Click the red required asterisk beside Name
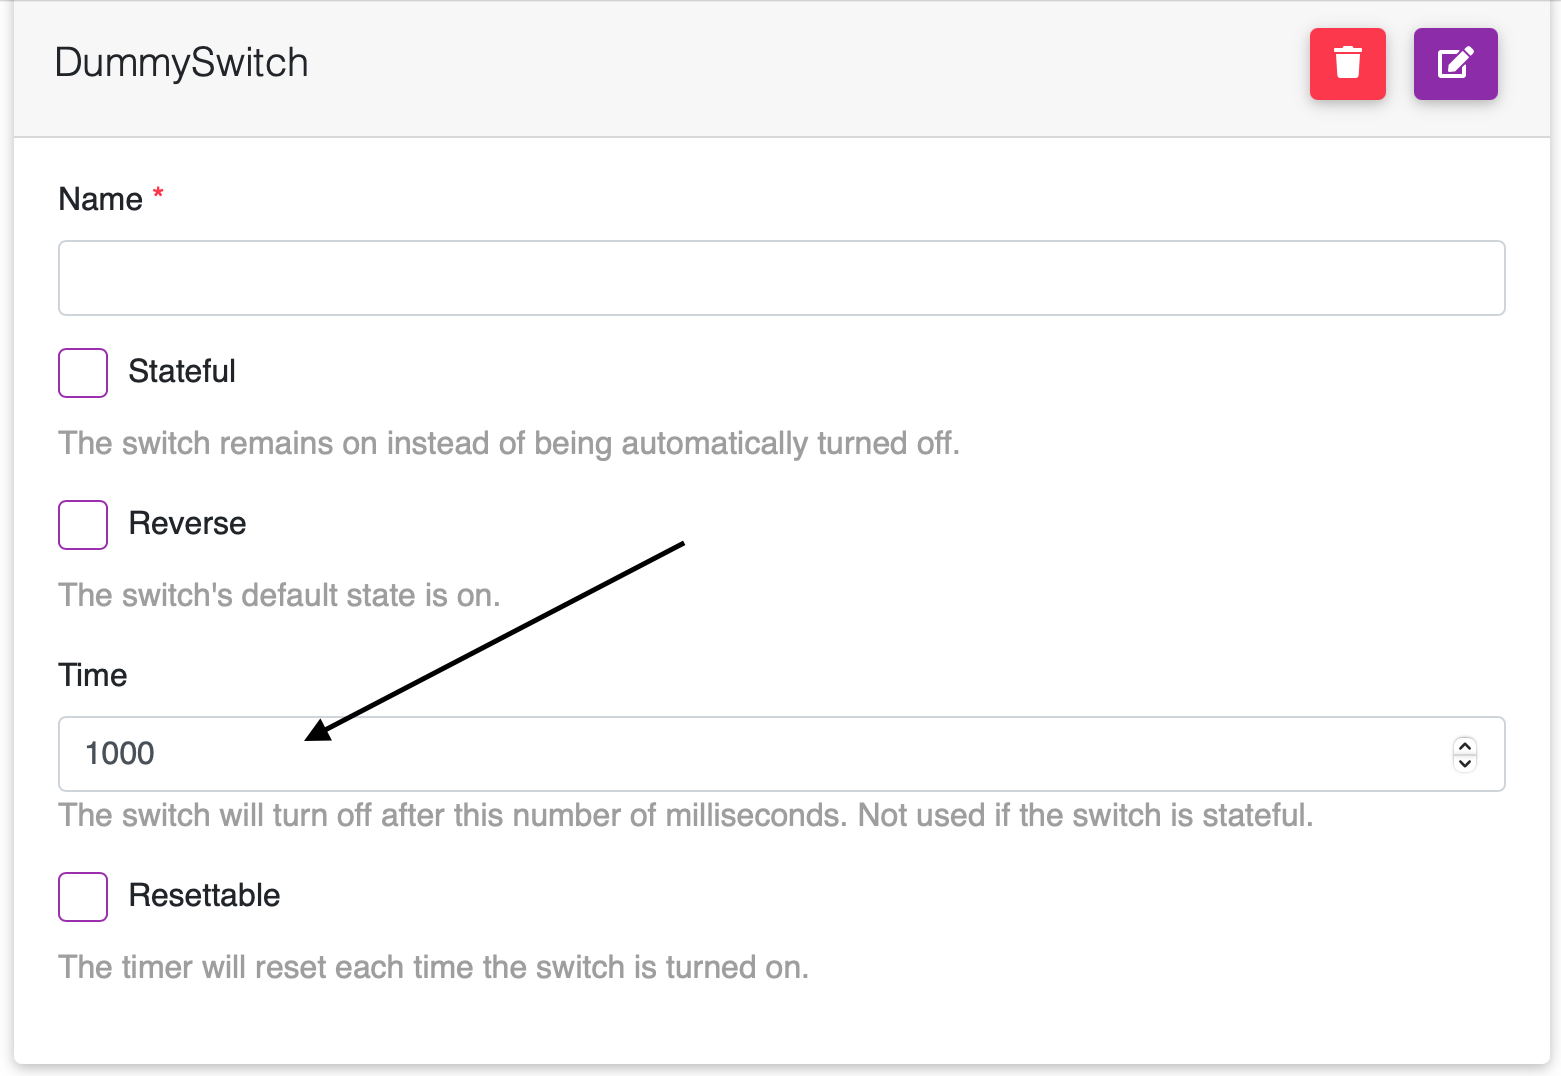 pyautogui.click(x=158, y=194)
